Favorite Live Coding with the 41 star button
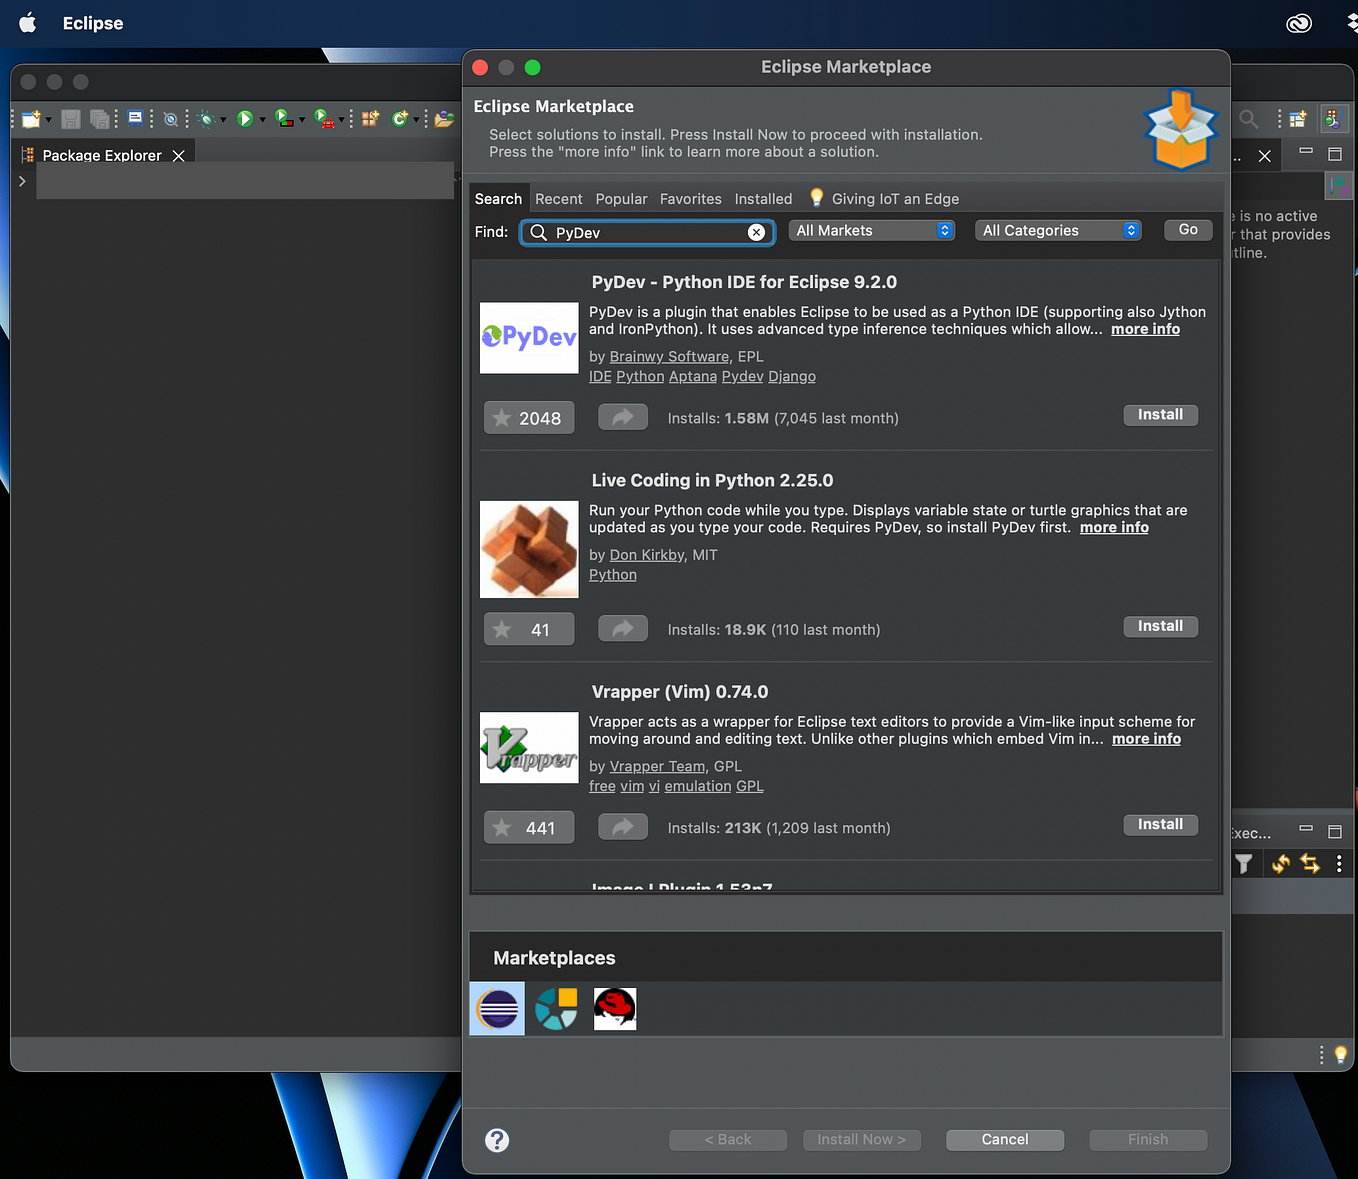The width and height of the screenshot is (1358, 1179). click(x=529, y=630)
